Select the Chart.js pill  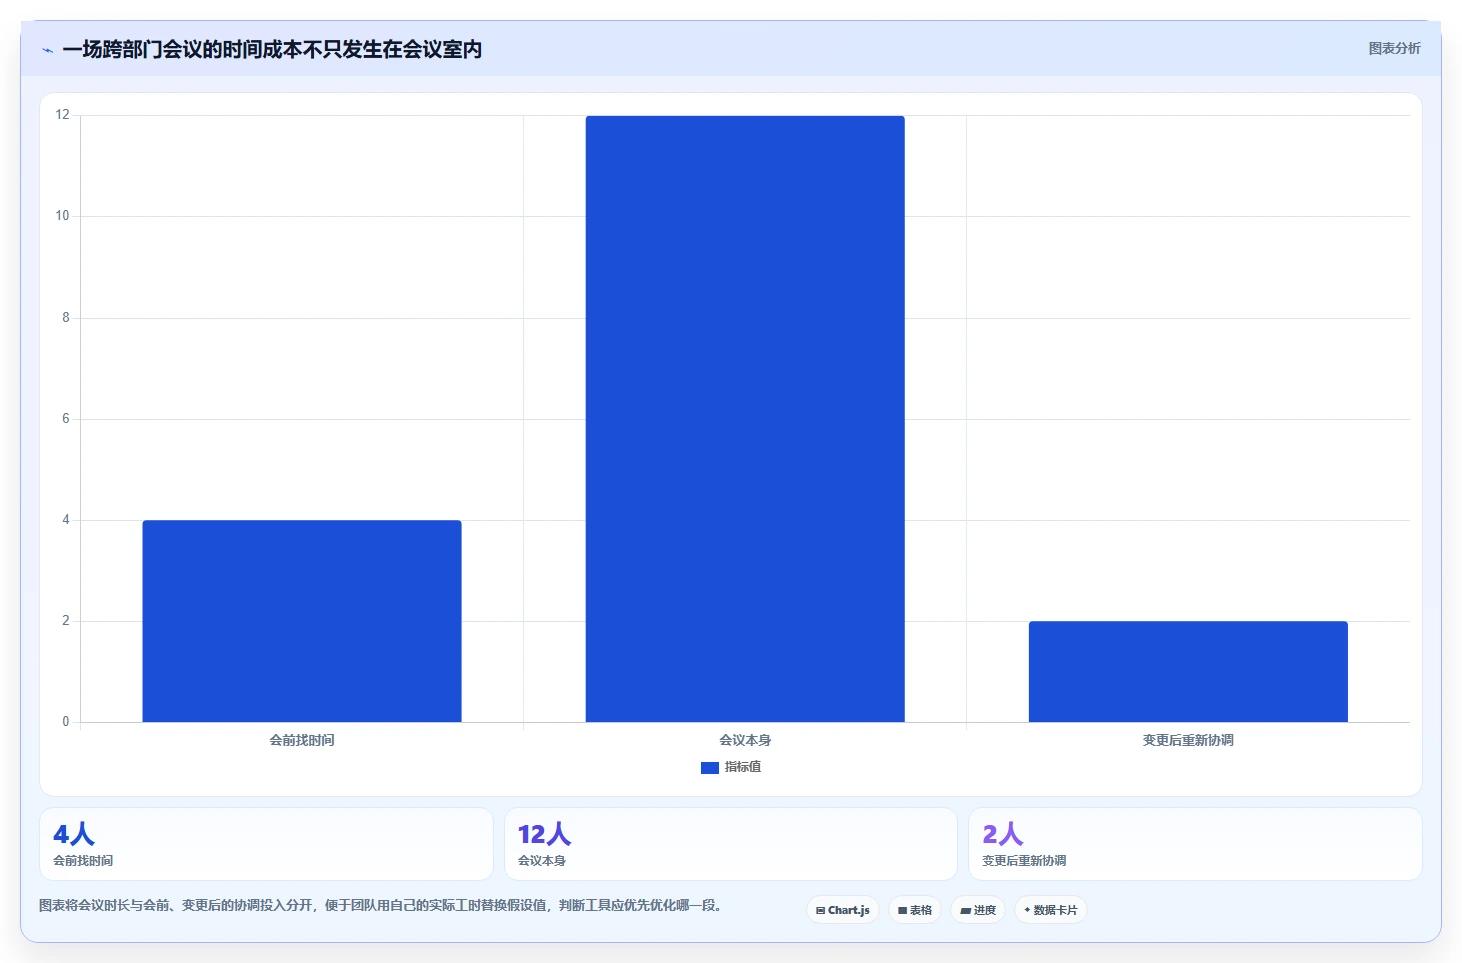(x=843, y=910)
